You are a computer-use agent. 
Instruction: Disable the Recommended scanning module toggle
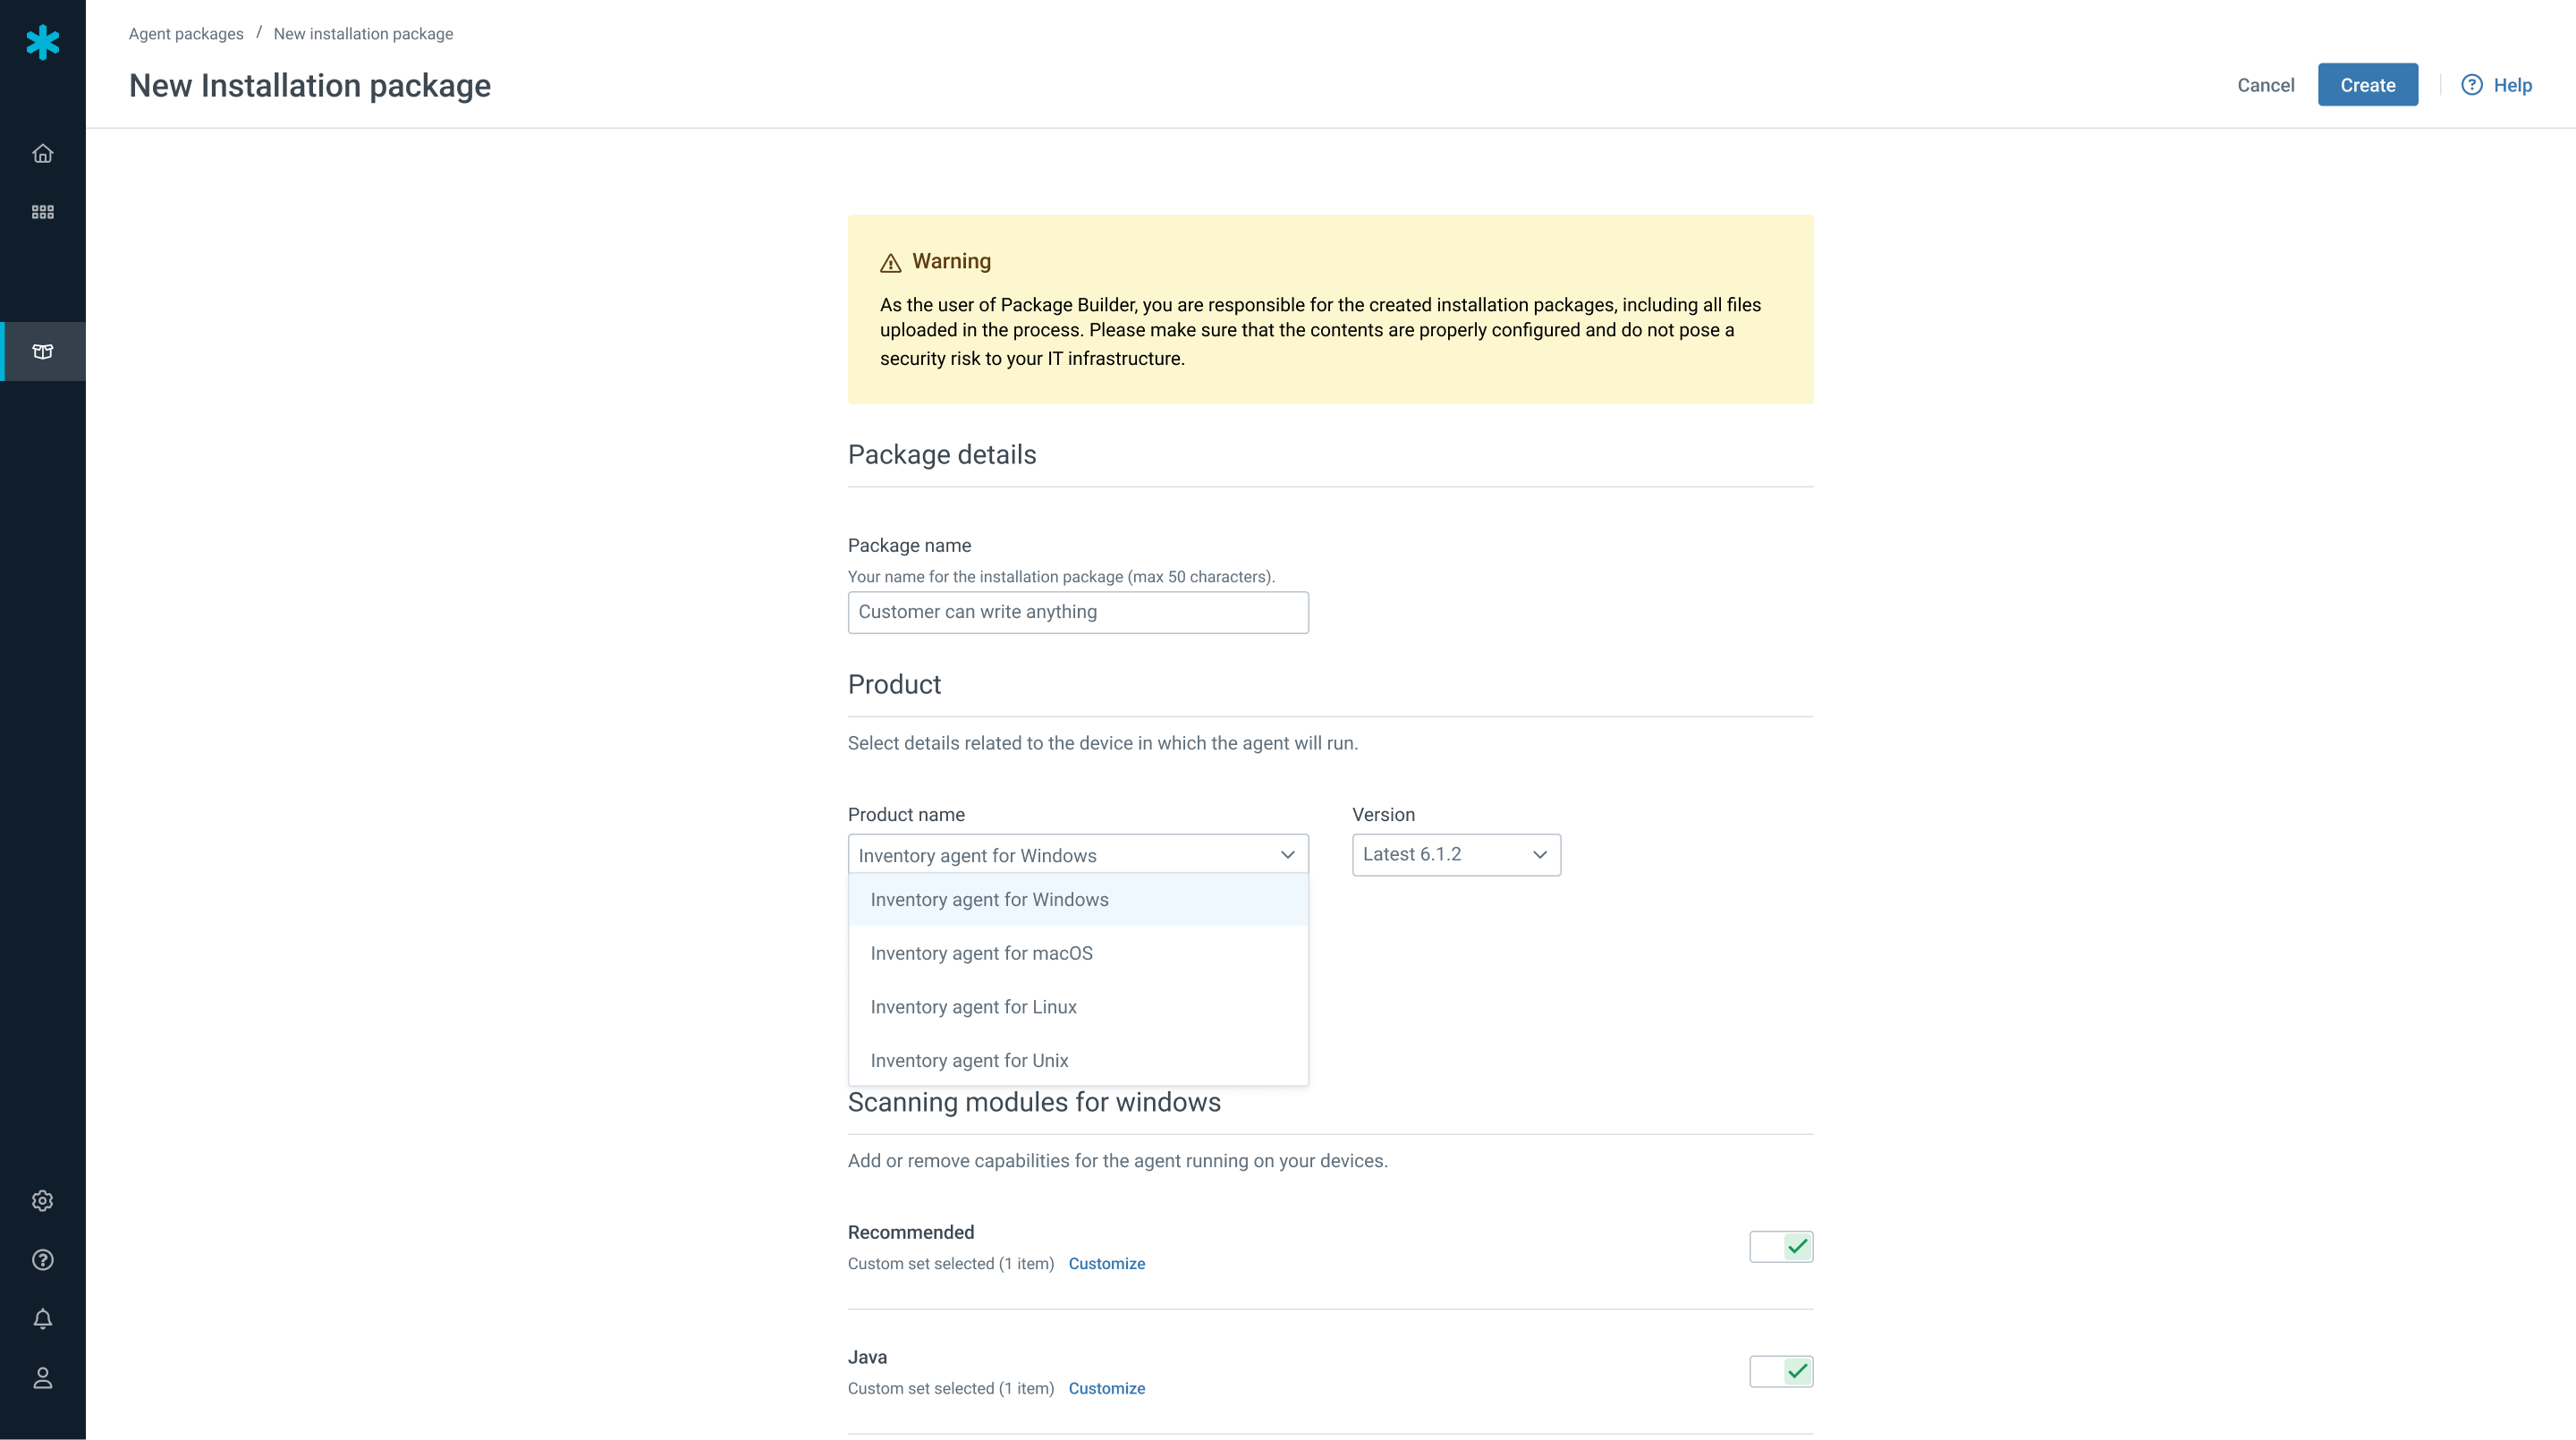pos(1780,1246)
